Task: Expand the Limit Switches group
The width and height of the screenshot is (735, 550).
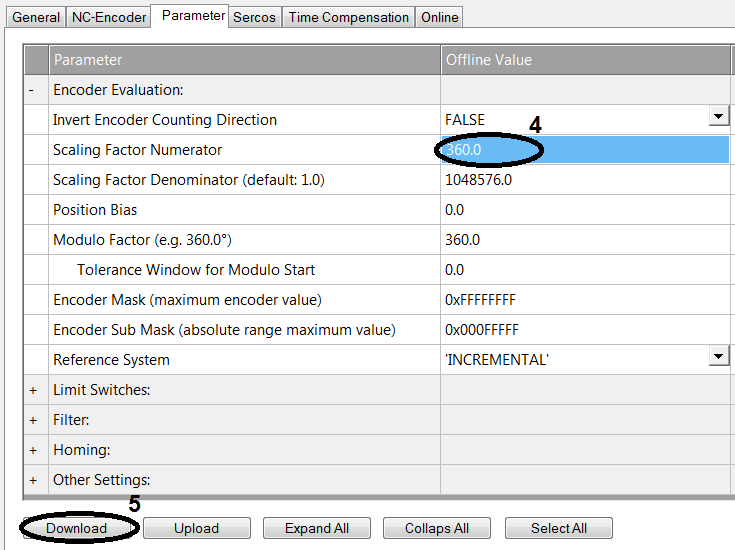Action: (x=33, y=390)
